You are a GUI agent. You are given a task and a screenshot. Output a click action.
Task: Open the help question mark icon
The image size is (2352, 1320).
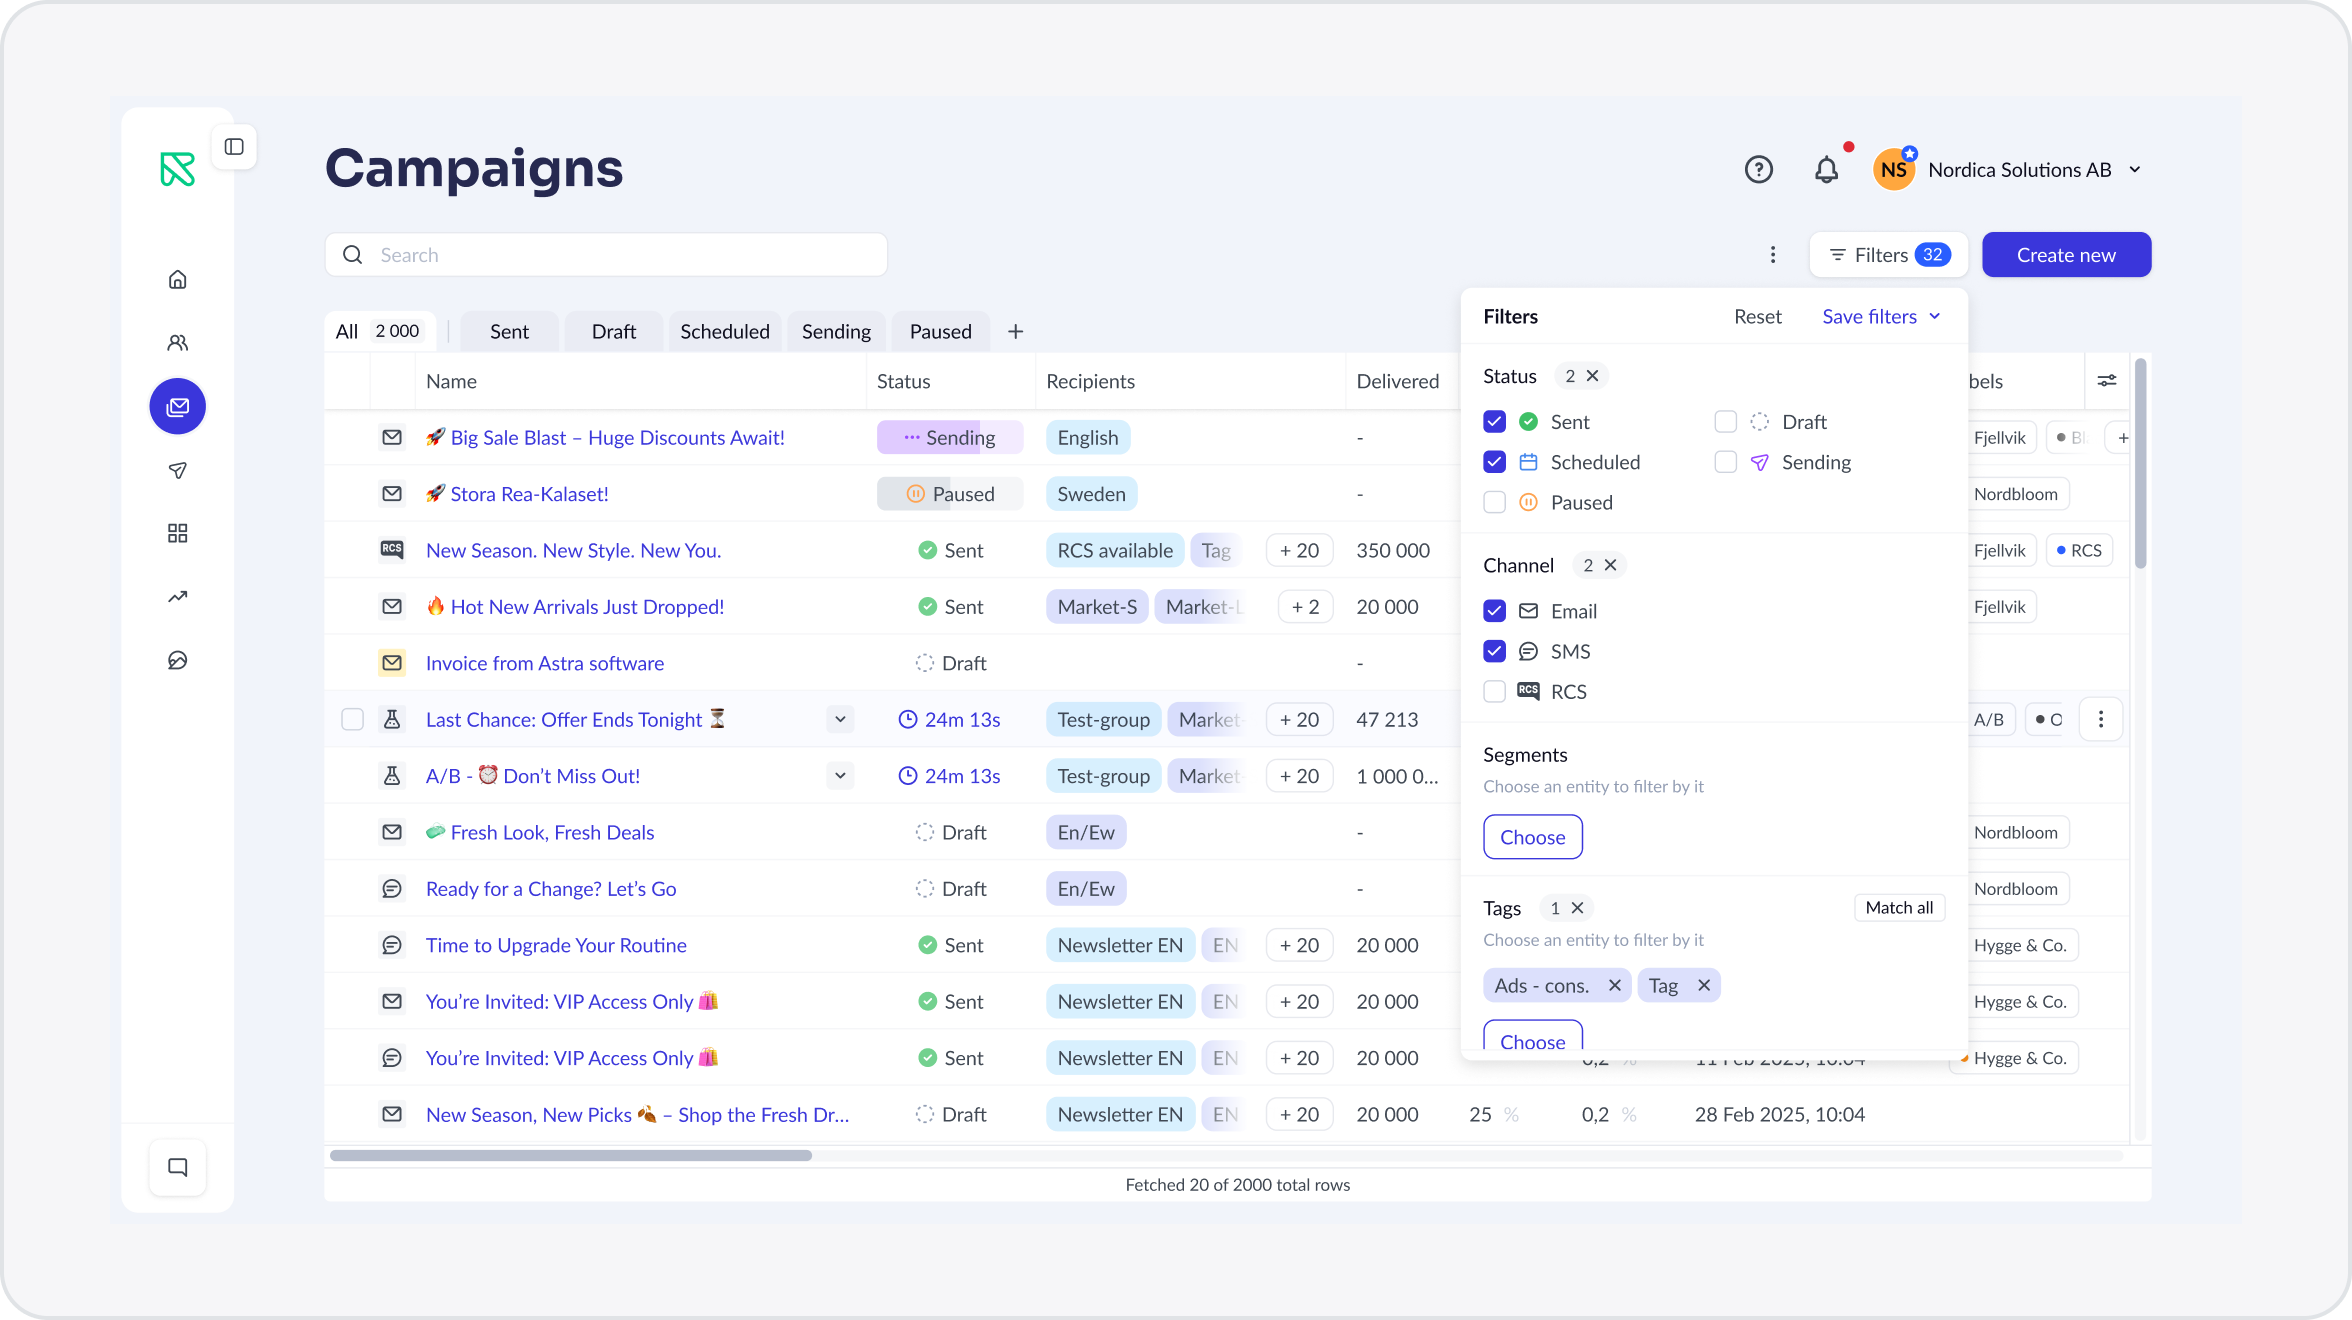coord(1759,170)
